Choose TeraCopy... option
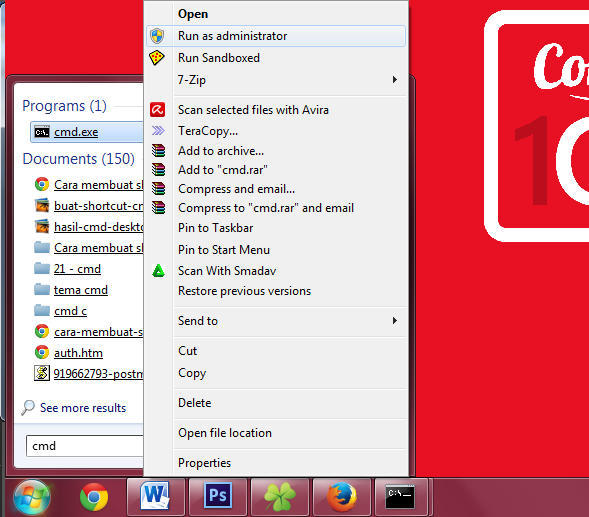589x517 pixels. [x=276, y=130]
